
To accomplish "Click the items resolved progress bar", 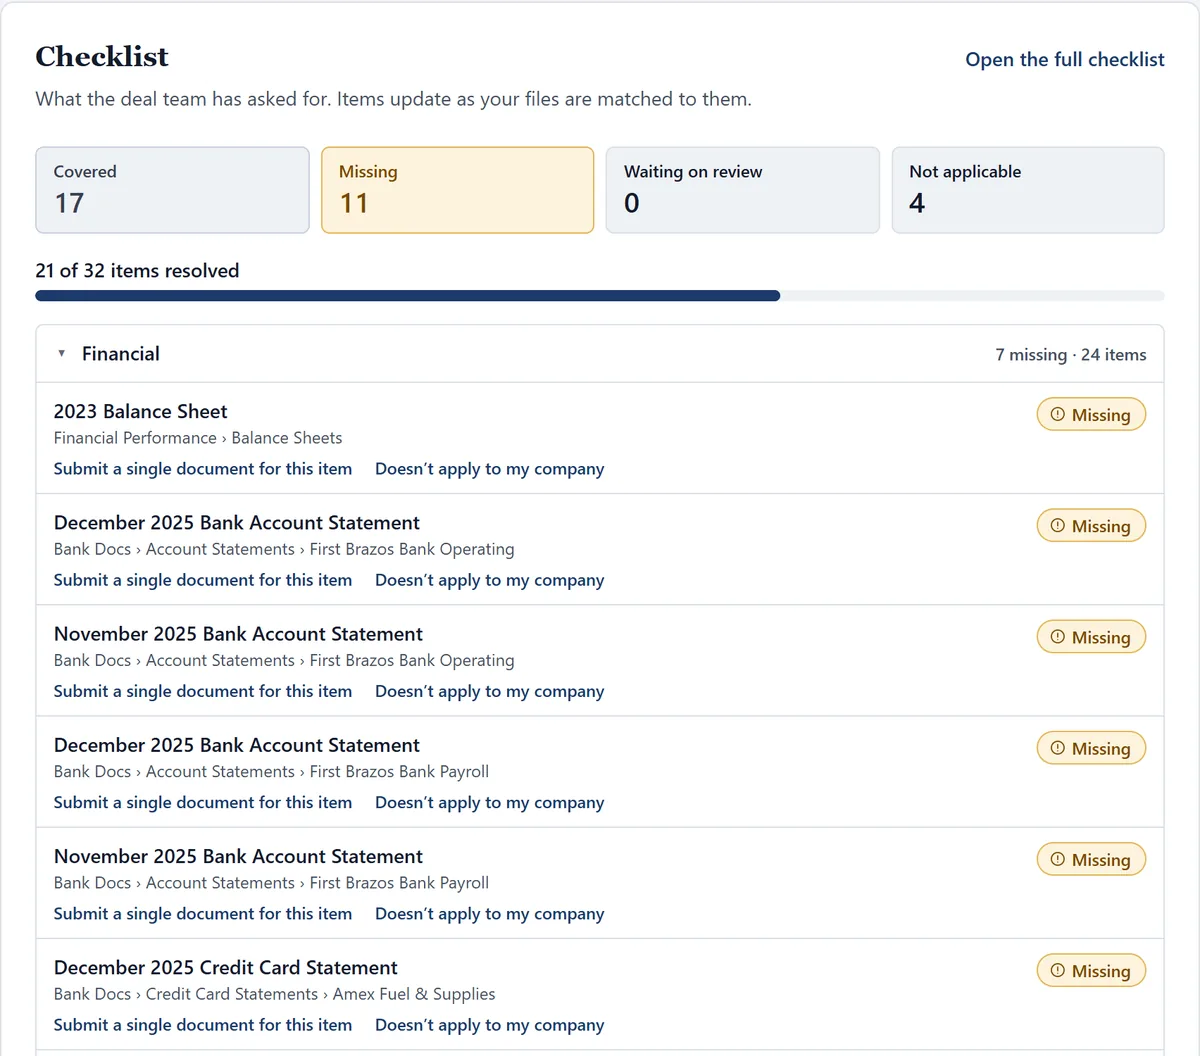I will [x=600, y=296].
